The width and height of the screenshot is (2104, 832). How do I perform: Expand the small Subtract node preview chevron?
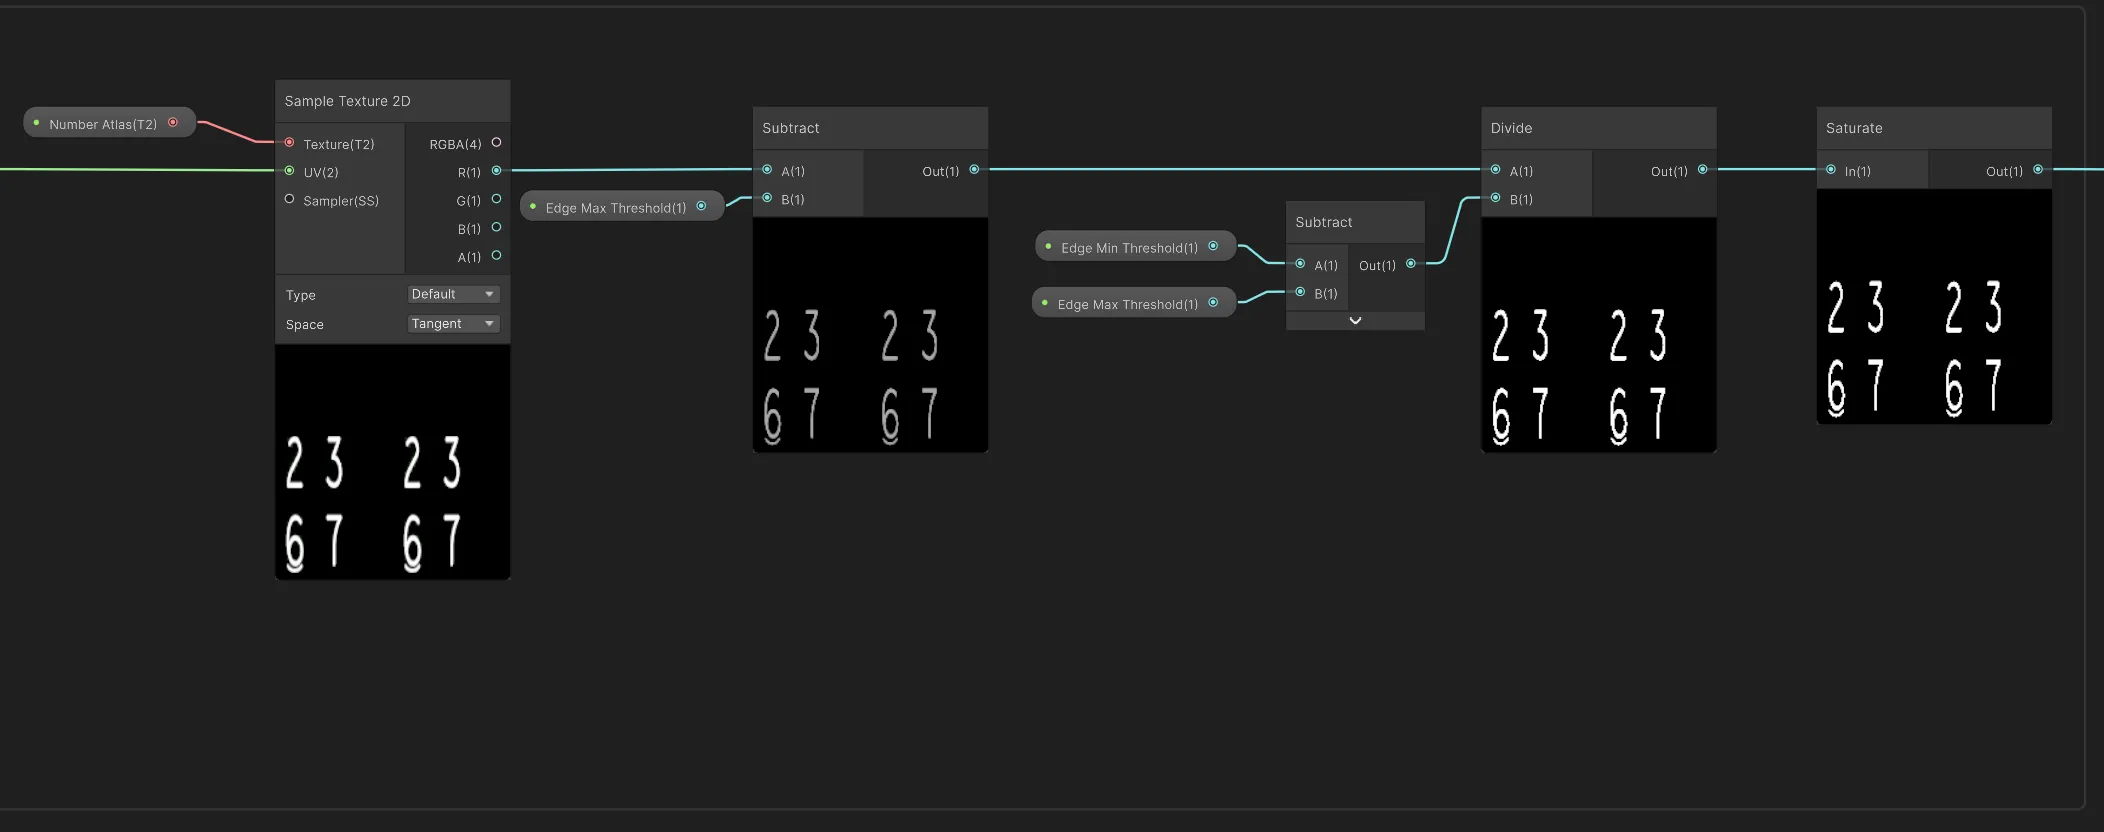(1355, 321)
